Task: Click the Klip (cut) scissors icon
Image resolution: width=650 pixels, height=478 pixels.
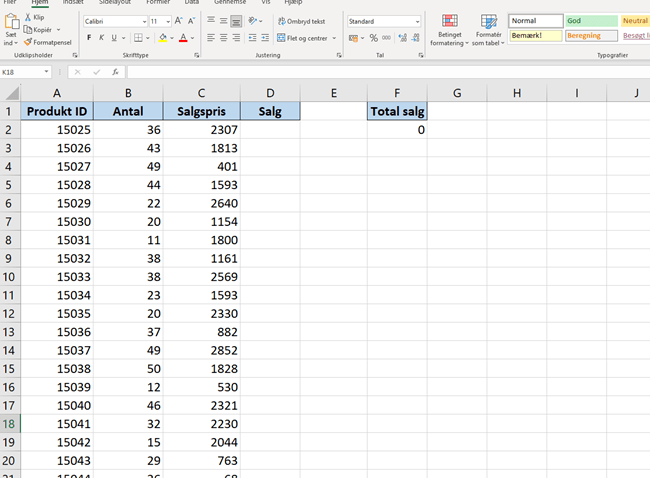Action: click(28, 18)
